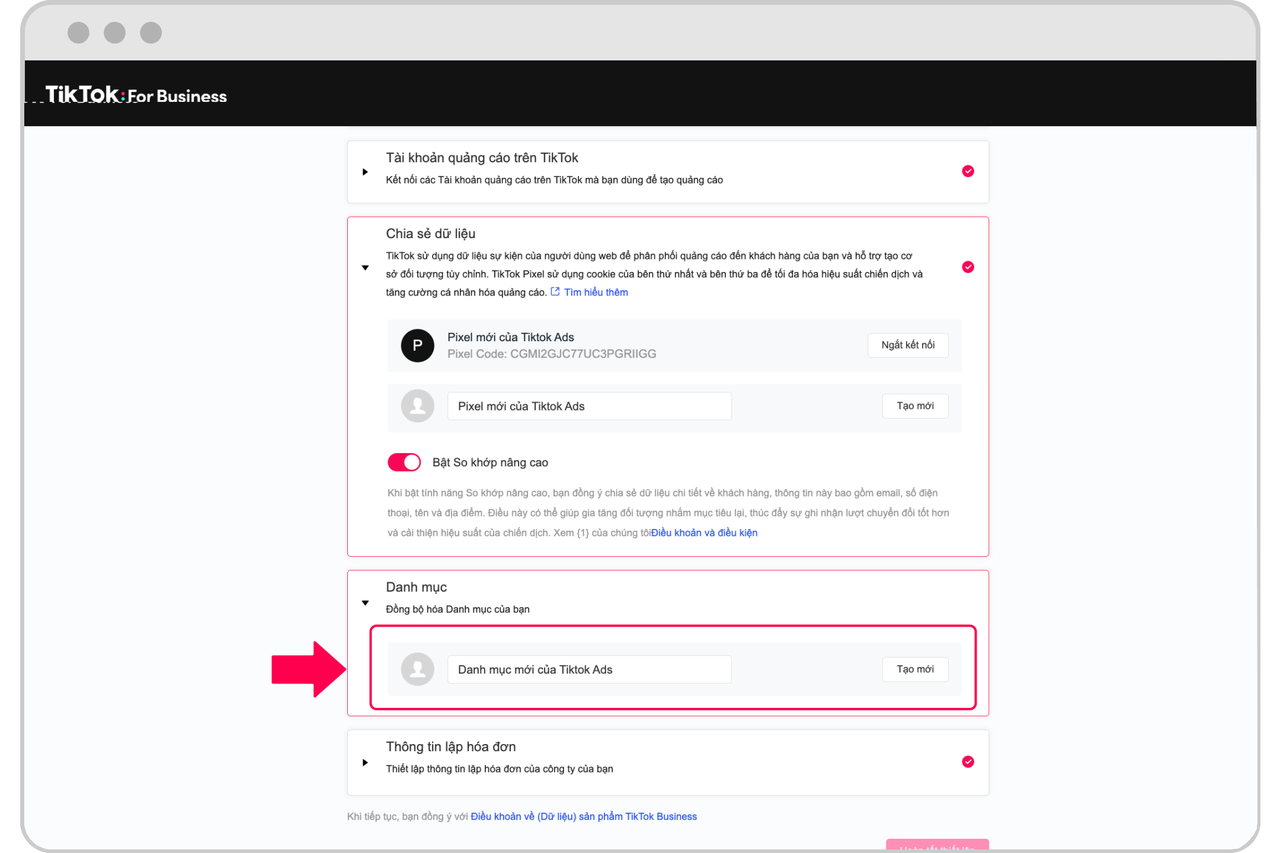
Task: Click the checkmark on Tài khoản quảng cáo trên TikTok
Action: 967,171
